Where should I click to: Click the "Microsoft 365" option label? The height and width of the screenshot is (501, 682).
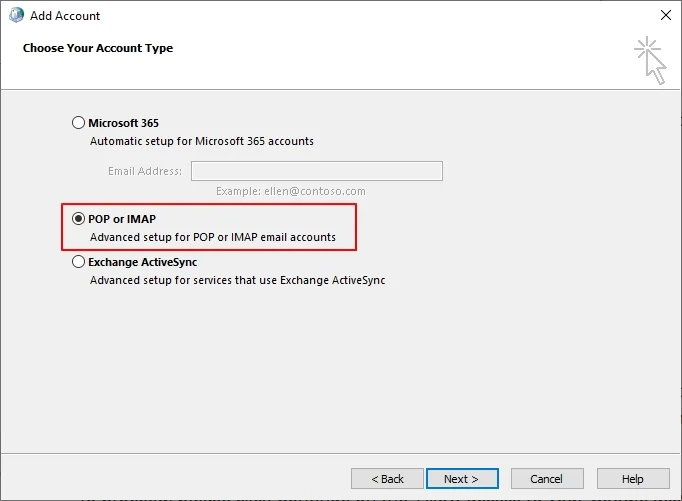(123, 123)
